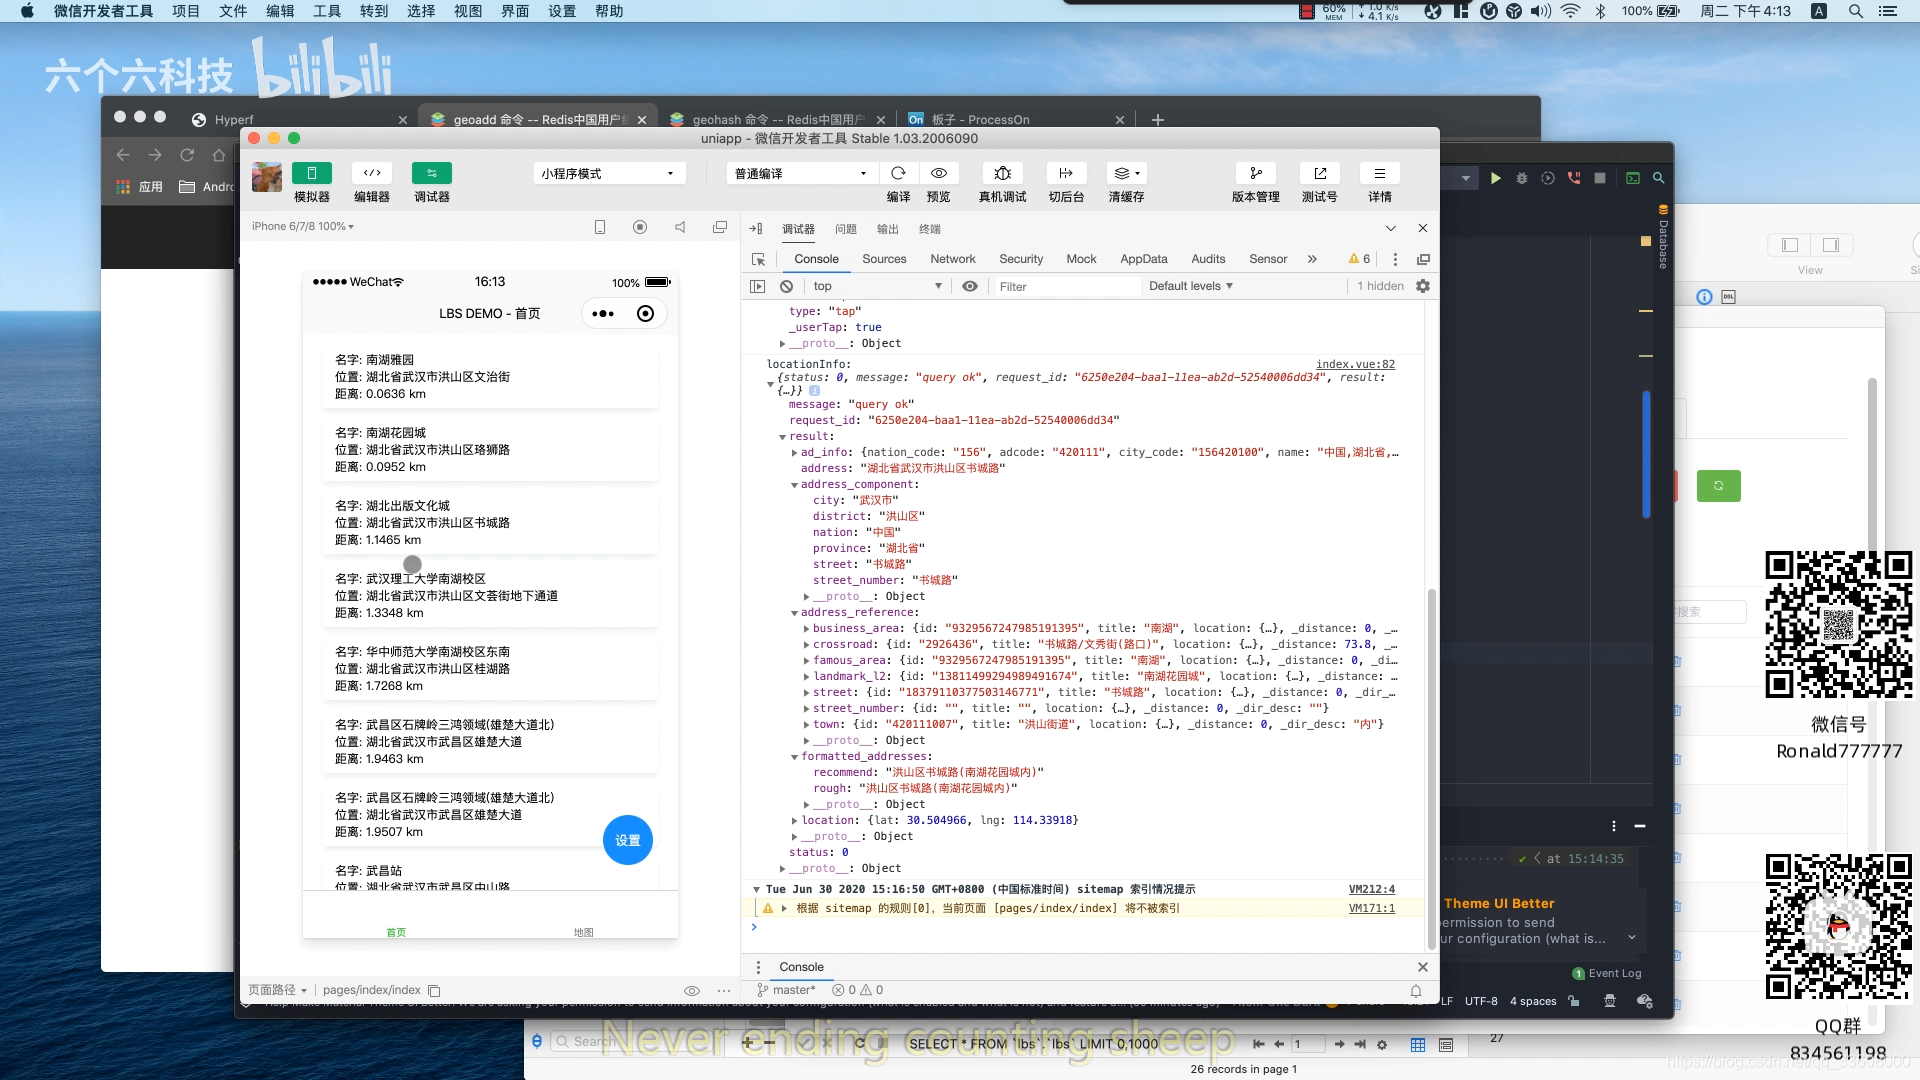The image size is (1920, 1080).
Task: Open console settings gear icon
Action: point(1422,286)
